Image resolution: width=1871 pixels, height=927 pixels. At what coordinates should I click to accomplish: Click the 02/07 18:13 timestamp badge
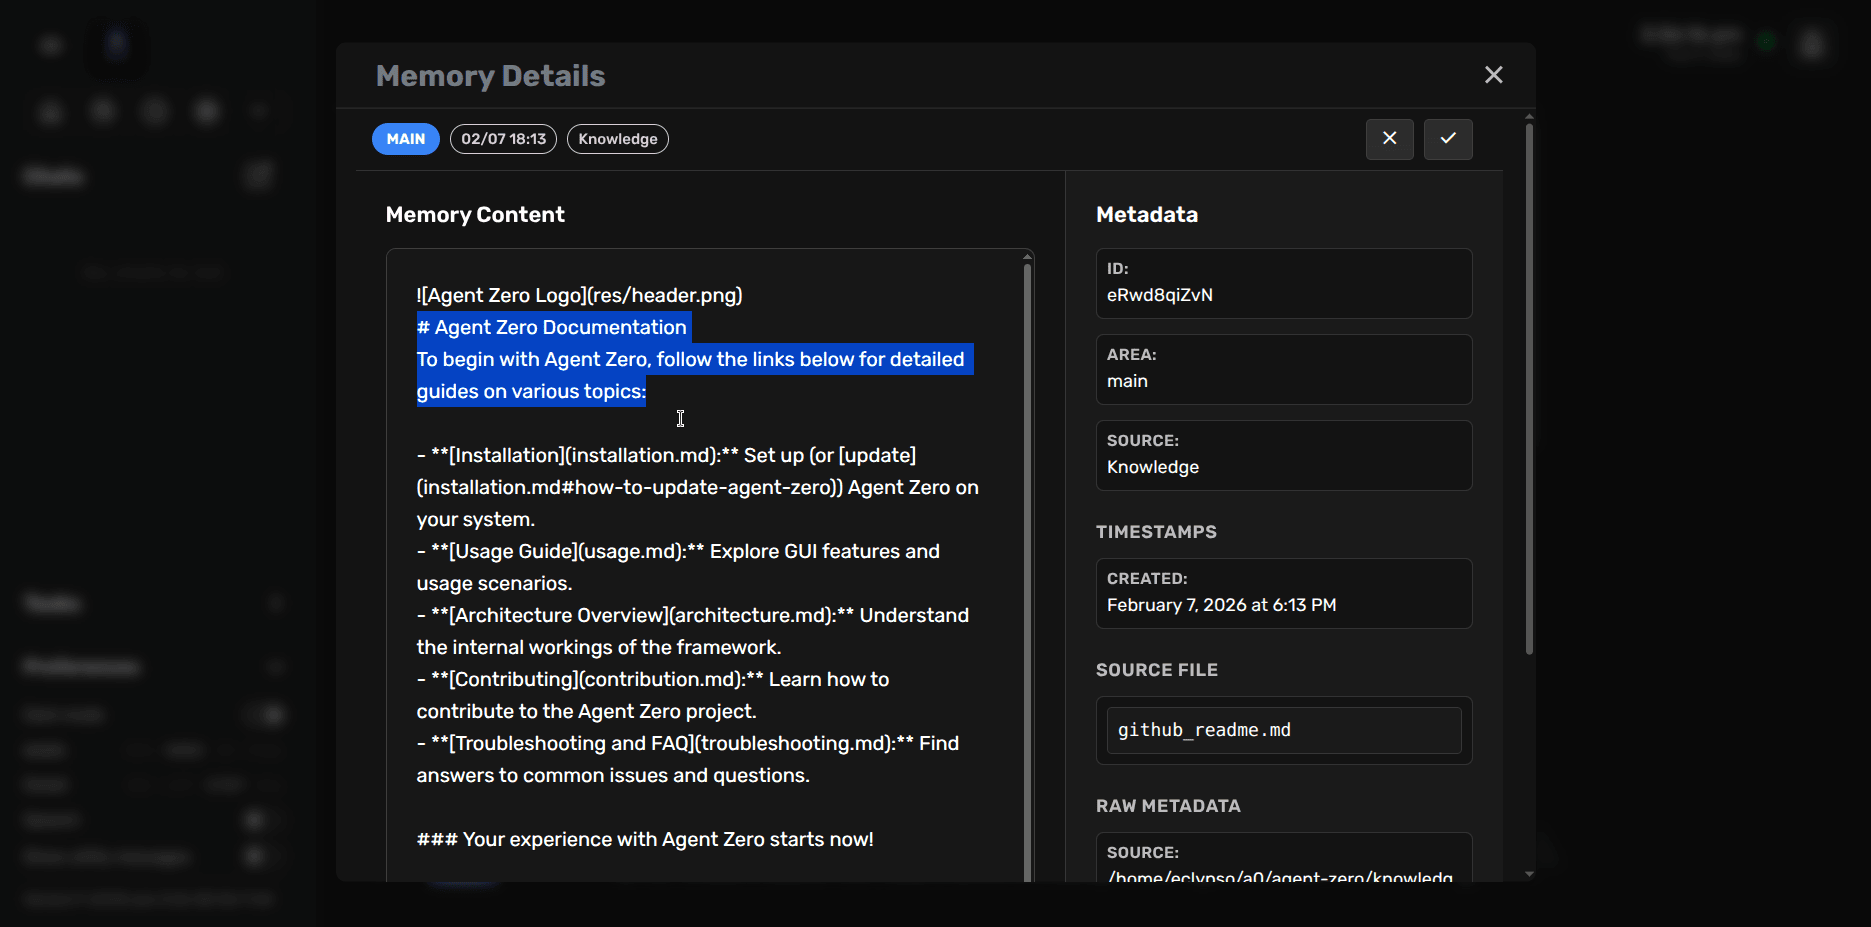(x=503, y=139)
